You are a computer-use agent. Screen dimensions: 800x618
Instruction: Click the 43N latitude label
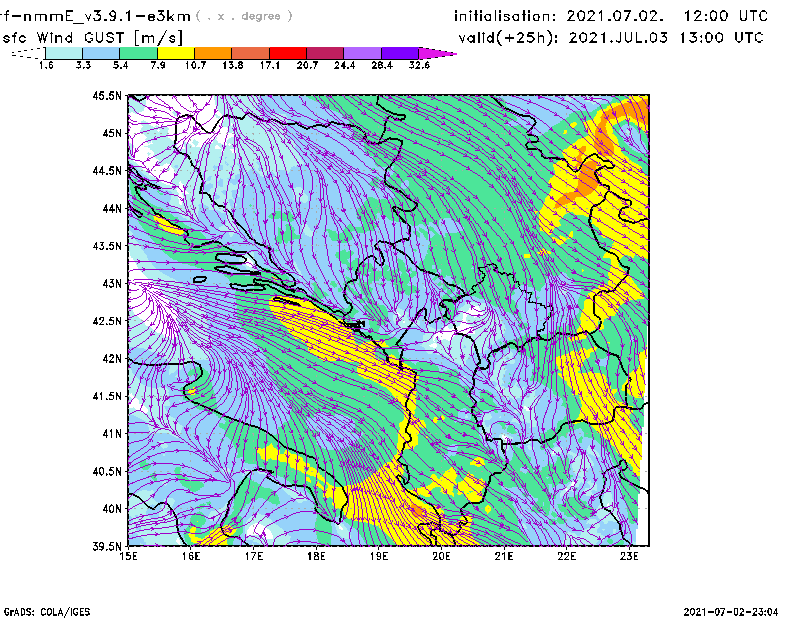point(112,283)
